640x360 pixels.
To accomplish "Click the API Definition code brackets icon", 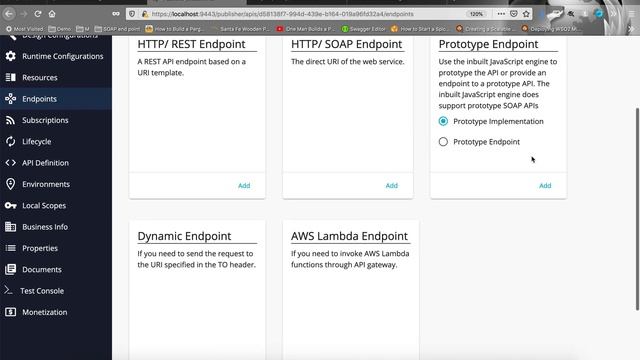I will [x=11, y=163].
